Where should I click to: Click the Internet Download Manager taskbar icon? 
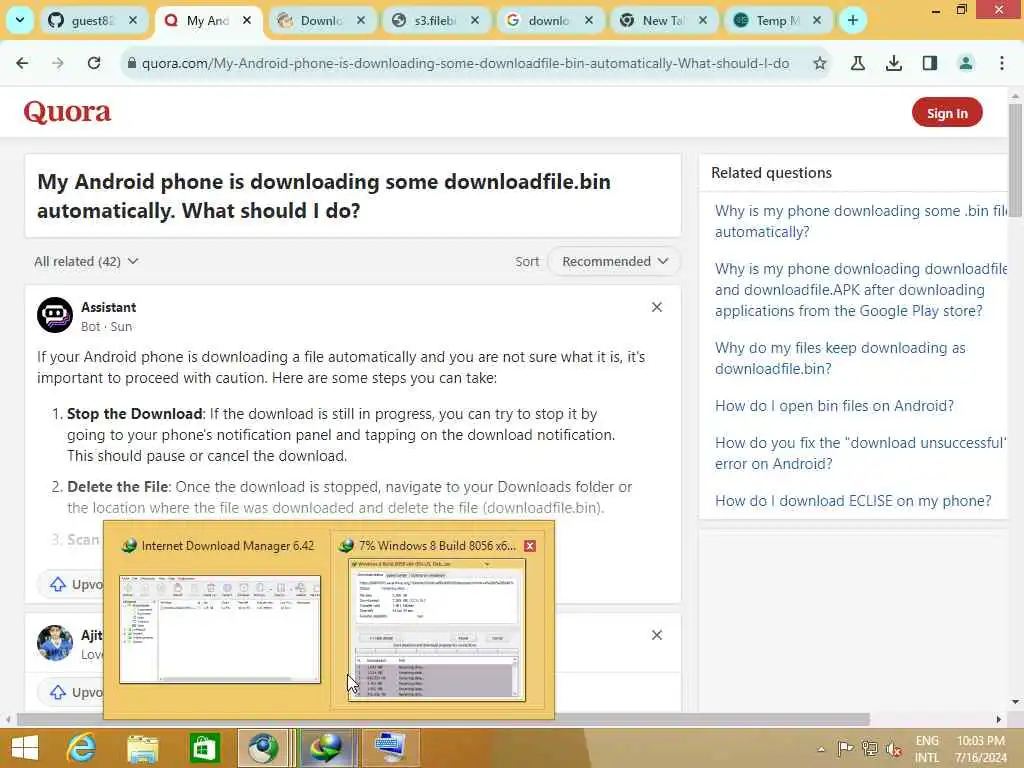point(327,748)
